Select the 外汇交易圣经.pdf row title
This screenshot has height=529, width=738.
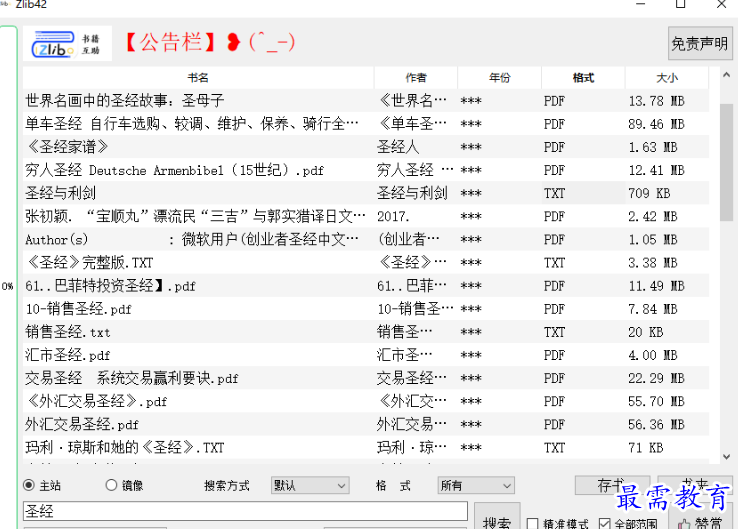[82, 424]
